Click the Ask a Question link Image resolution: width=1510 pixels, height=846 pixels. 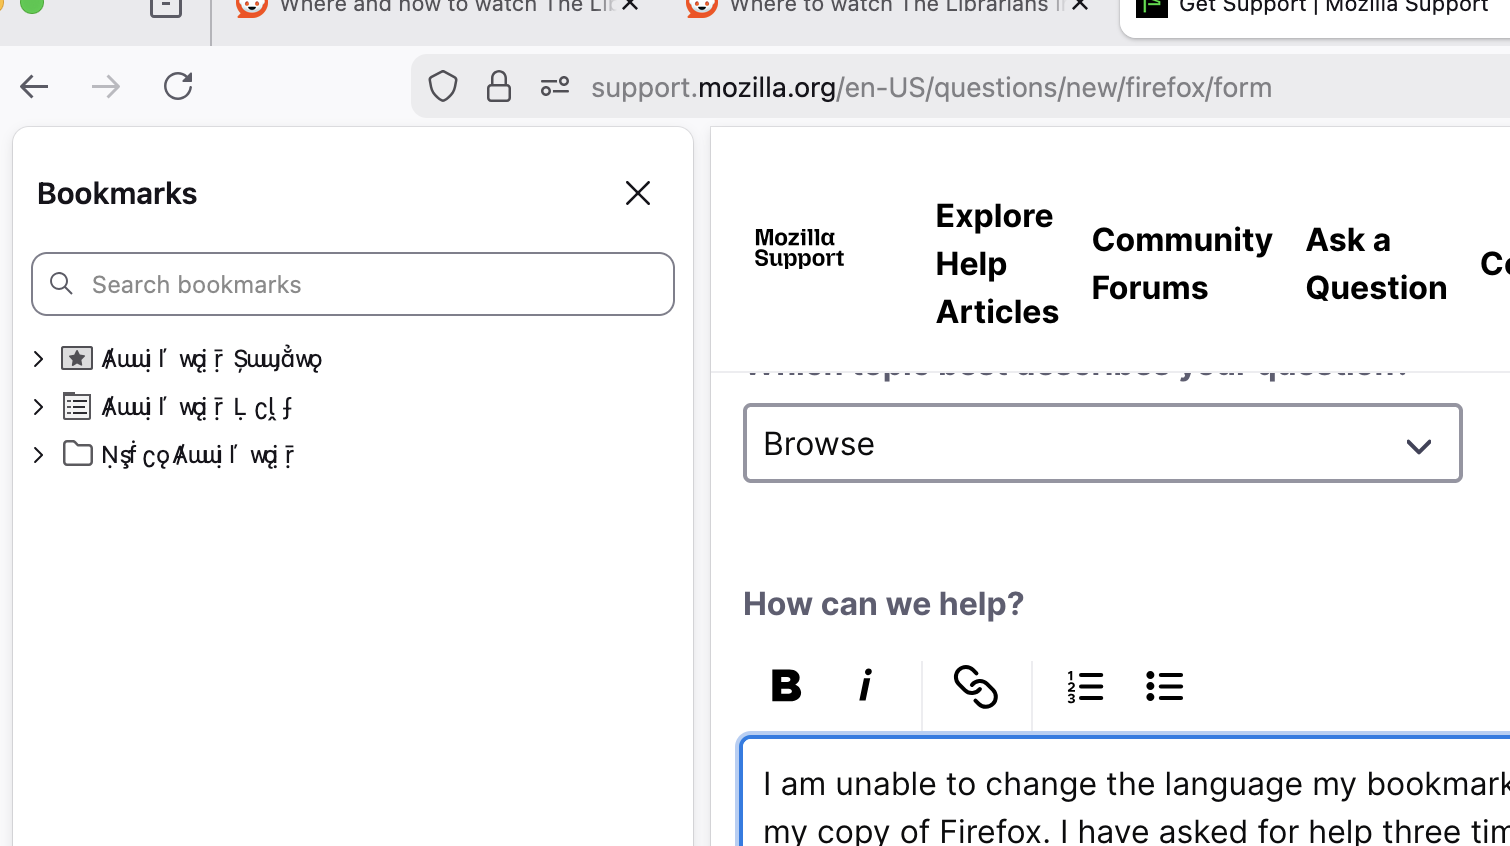[x=1376, y=264]
